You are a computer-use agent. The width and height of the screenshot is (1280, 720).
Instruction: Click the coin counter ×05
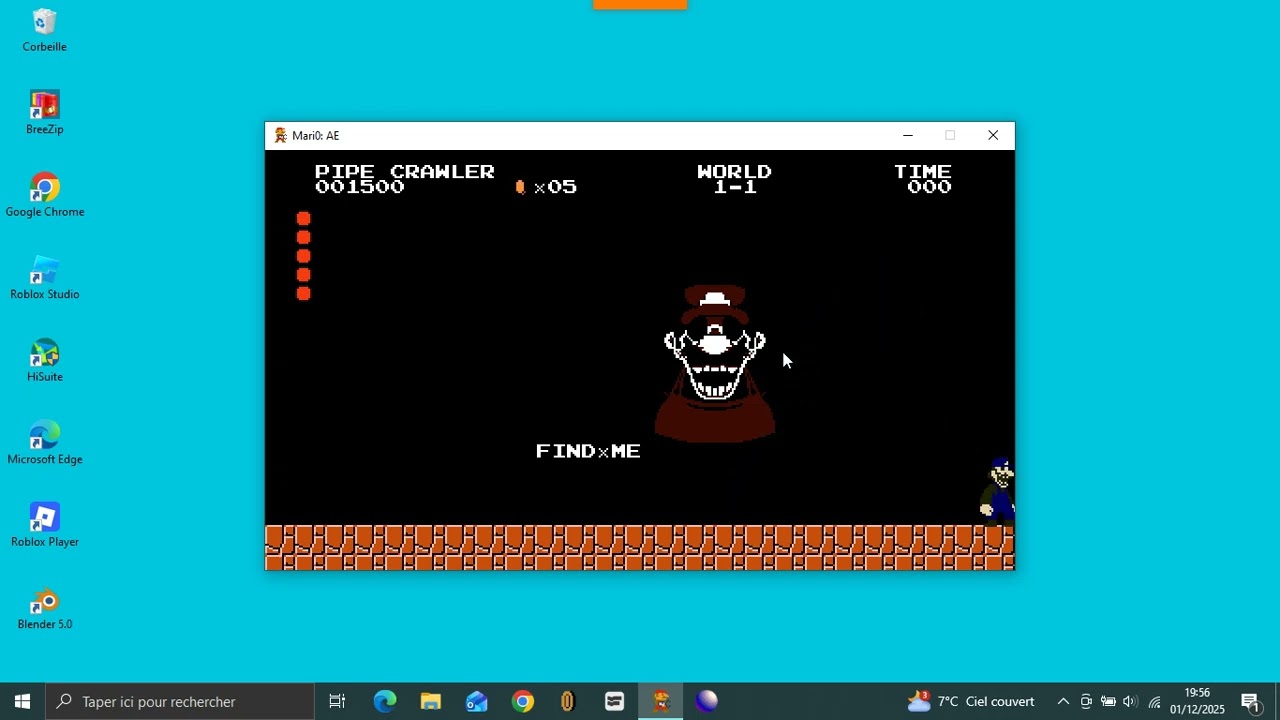click(x=546, y=187)
